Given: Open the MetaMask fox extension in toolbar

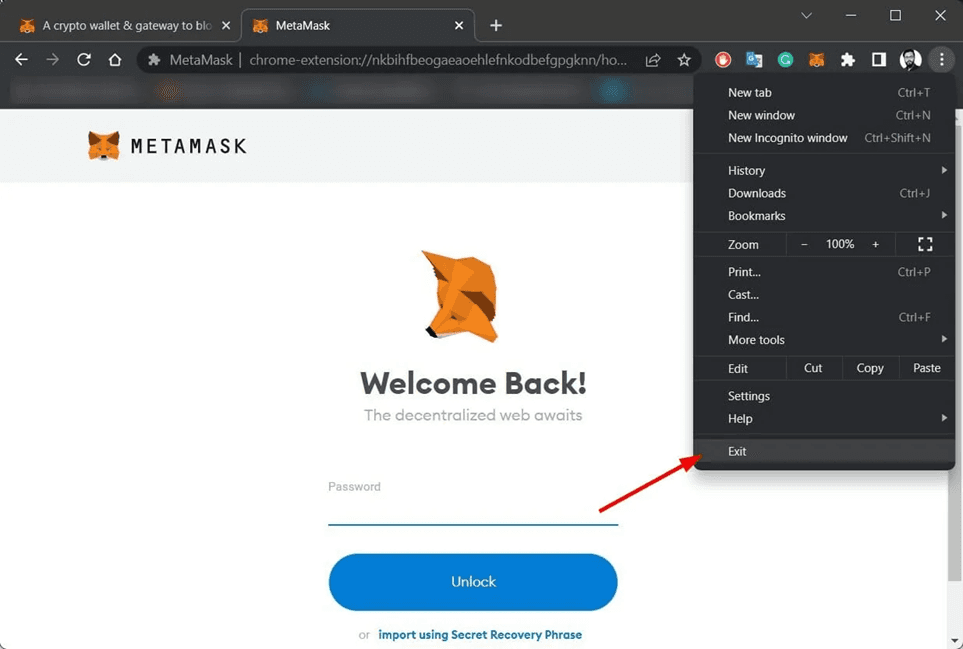Looking at the screenshot, I should [x=816, y=60].
